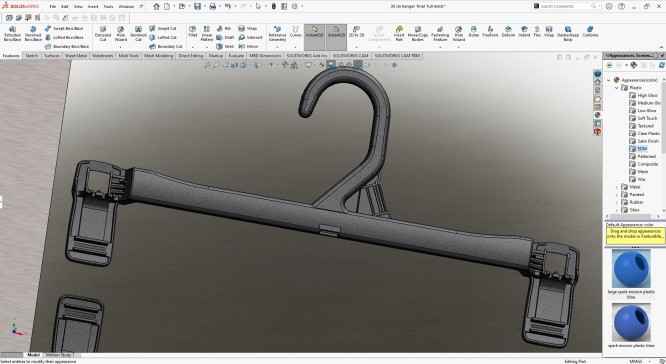Select the Satin Finish plastic folder
Viewport: 666px width, 364px height.
tap(644, 141)
